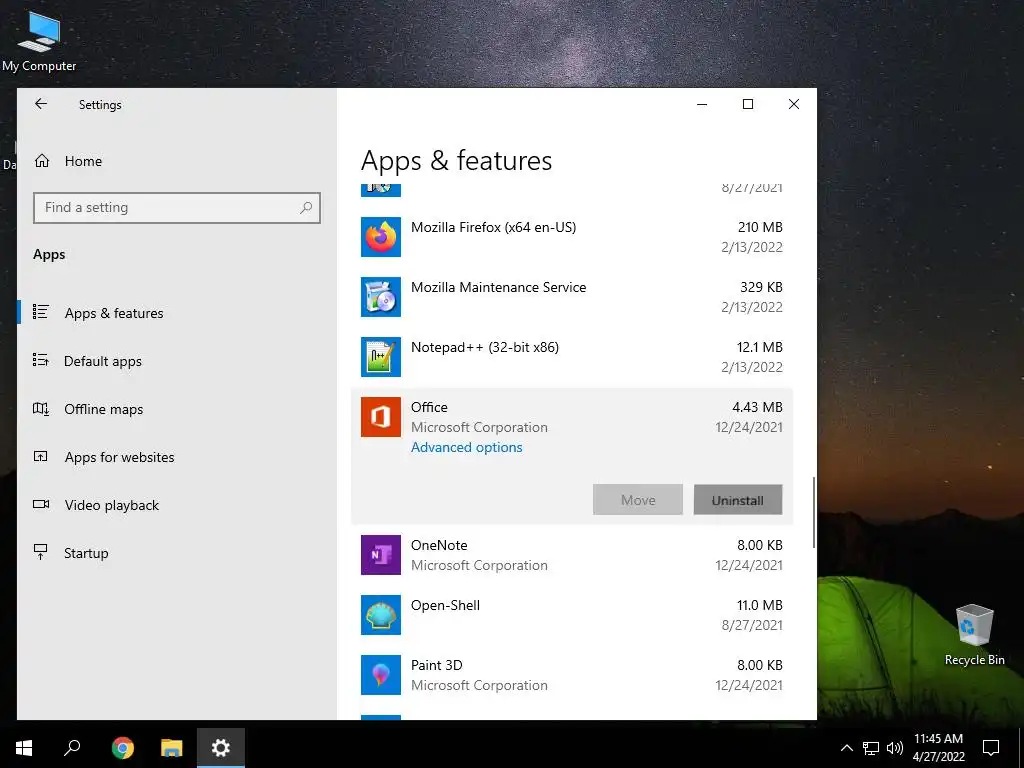Screen dimensions: 1024x768
Task: Click the Video playback camera icon
Action: [x=40, y=504]
